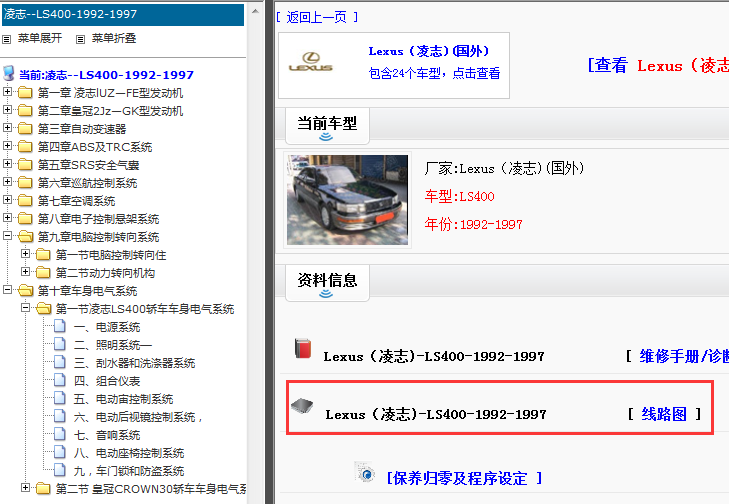This screenshot has height=504, width=729.
Task: Click the 菜单展开 menu icon
Action: 7,40
